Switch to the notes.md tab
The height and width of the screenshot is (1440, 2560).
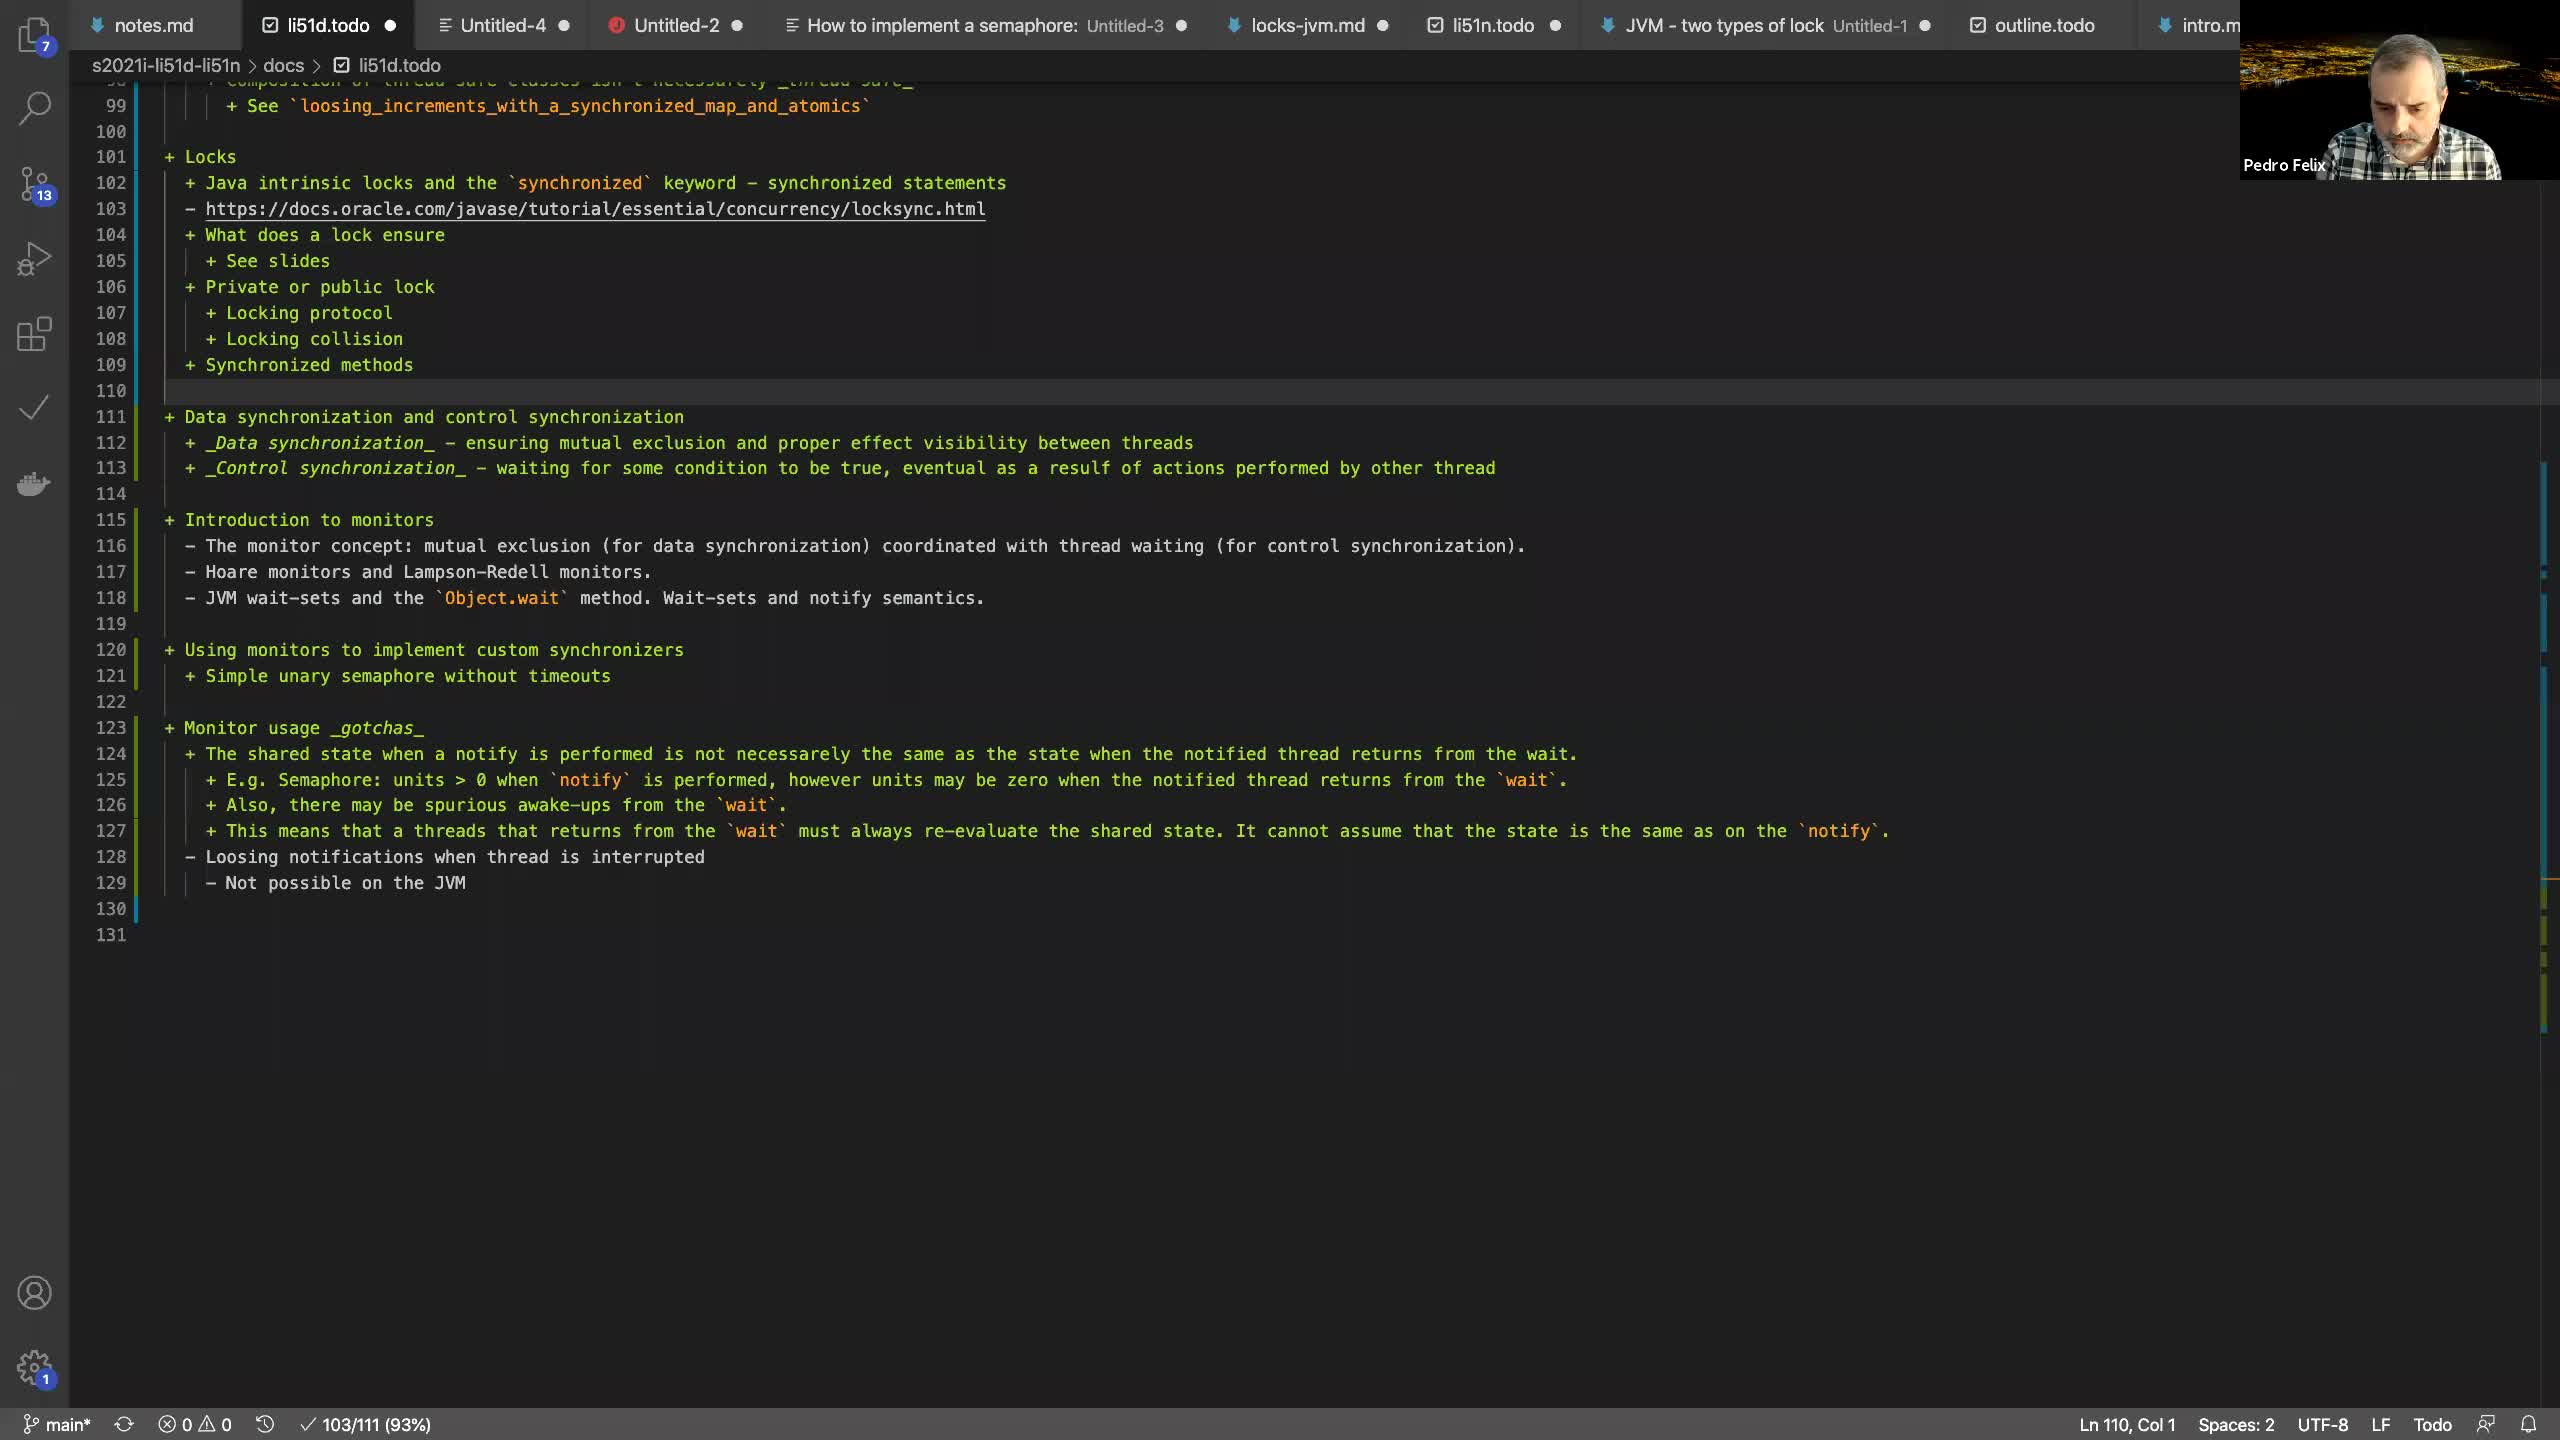click(x=153, y=26)
